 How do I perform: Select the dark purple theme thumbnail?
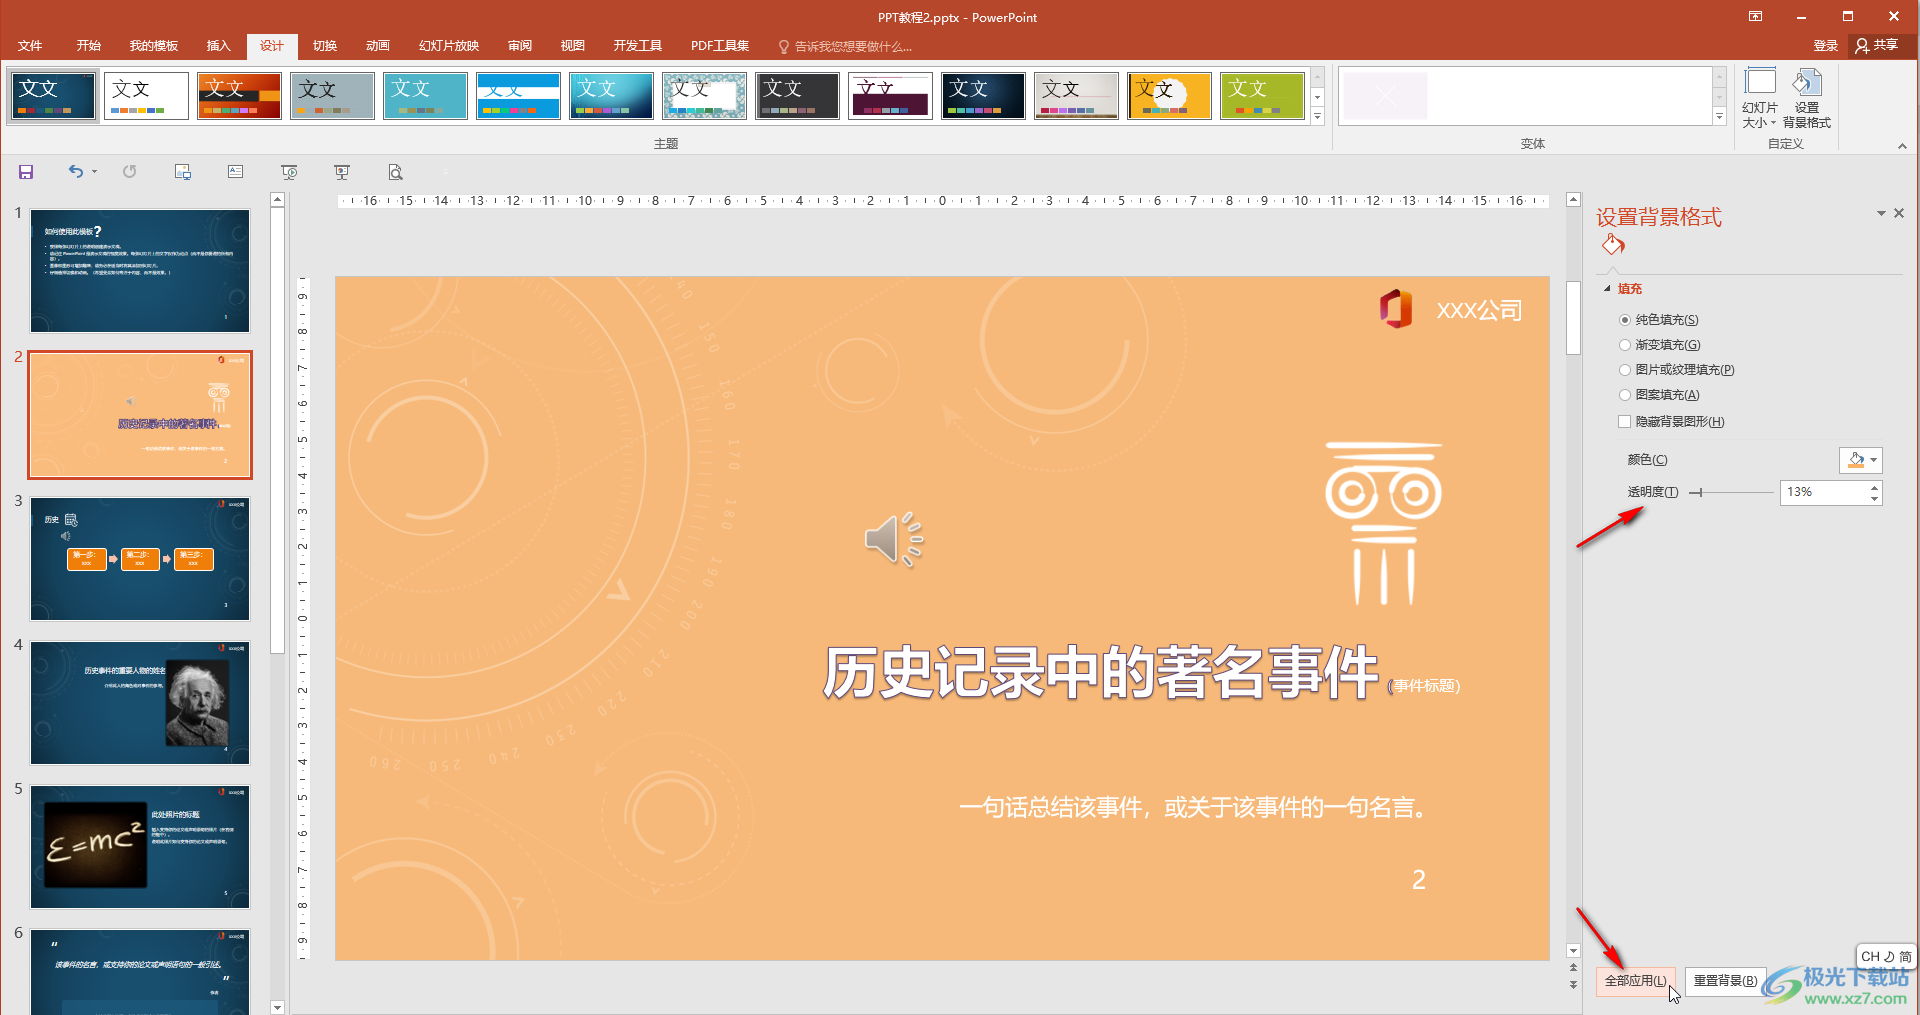pyautogui.click(x=890, y=96)
